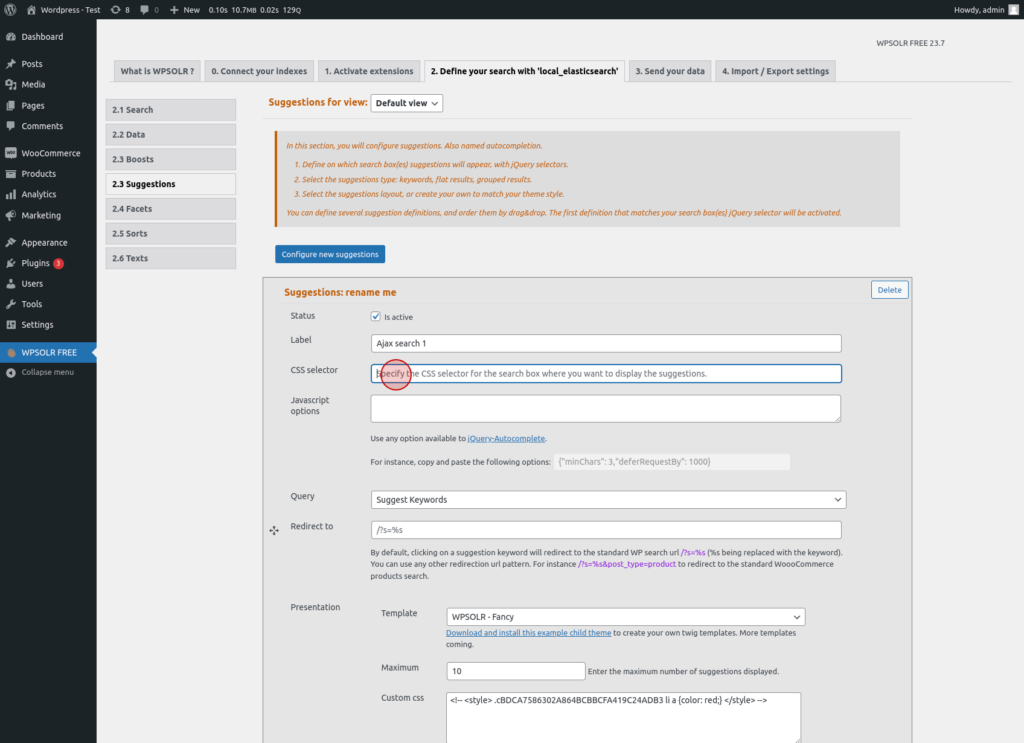Click the Suggestions: rename me heading
The height and width of the screenshot is (743, 1024).
click(340, 292)
